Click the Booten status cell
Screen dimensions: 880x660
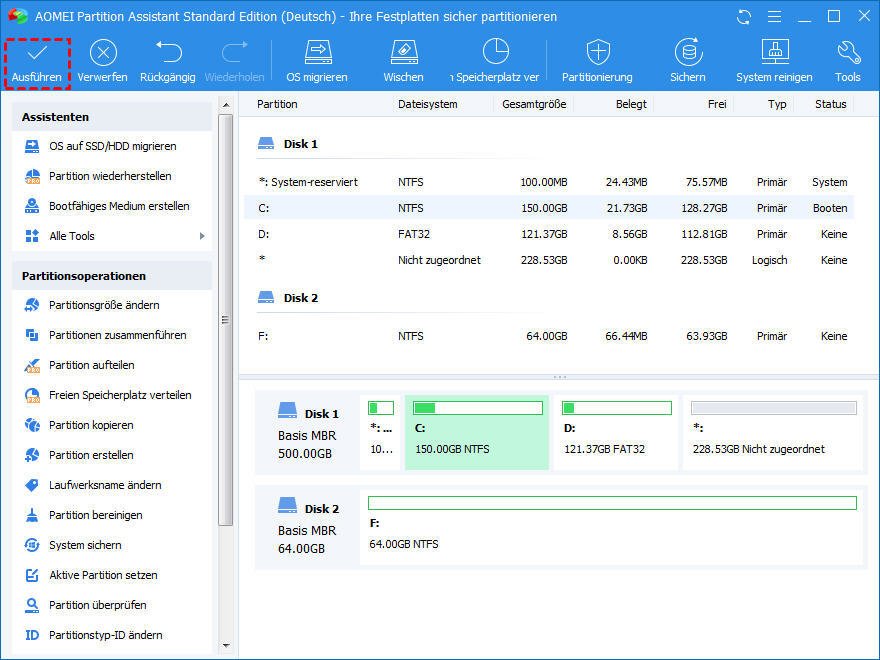(830, 208)
